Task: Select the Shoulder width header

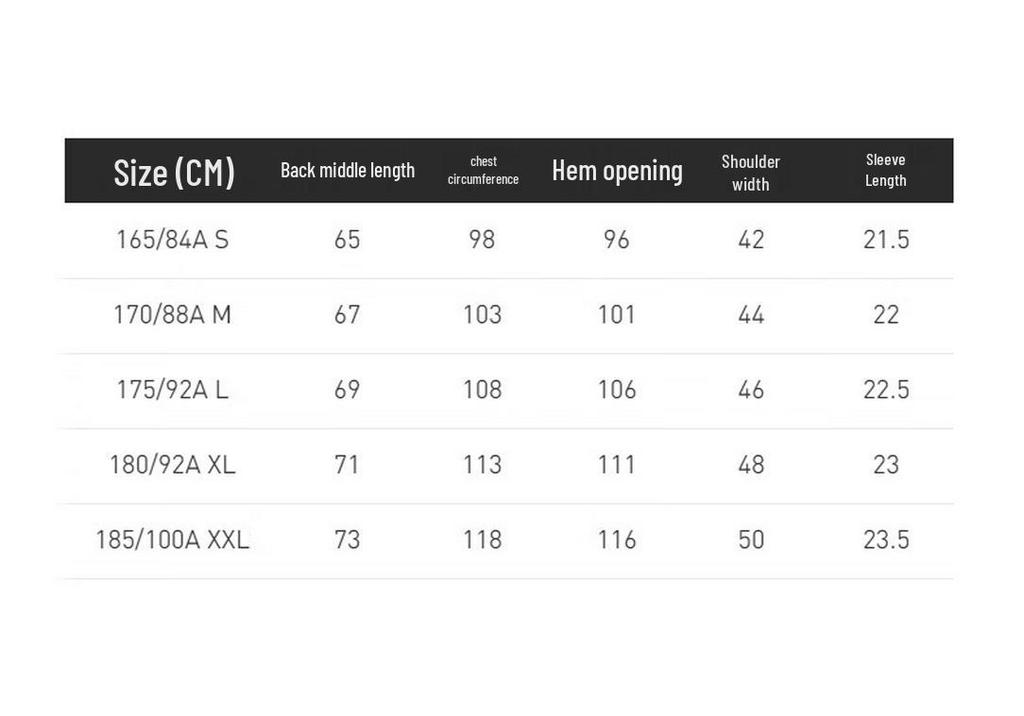Action: 750,173
